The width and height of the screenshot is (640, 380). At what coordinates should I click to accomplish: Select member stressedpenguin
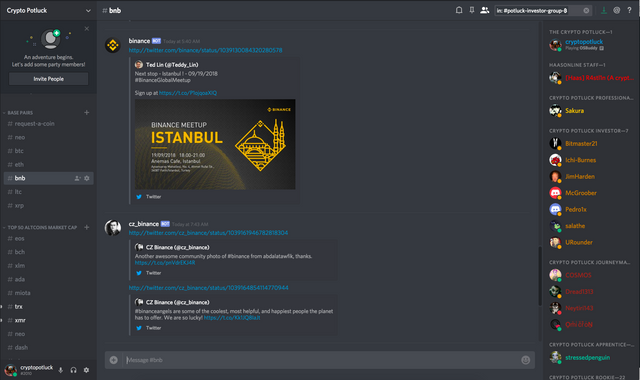coord(591,358)
